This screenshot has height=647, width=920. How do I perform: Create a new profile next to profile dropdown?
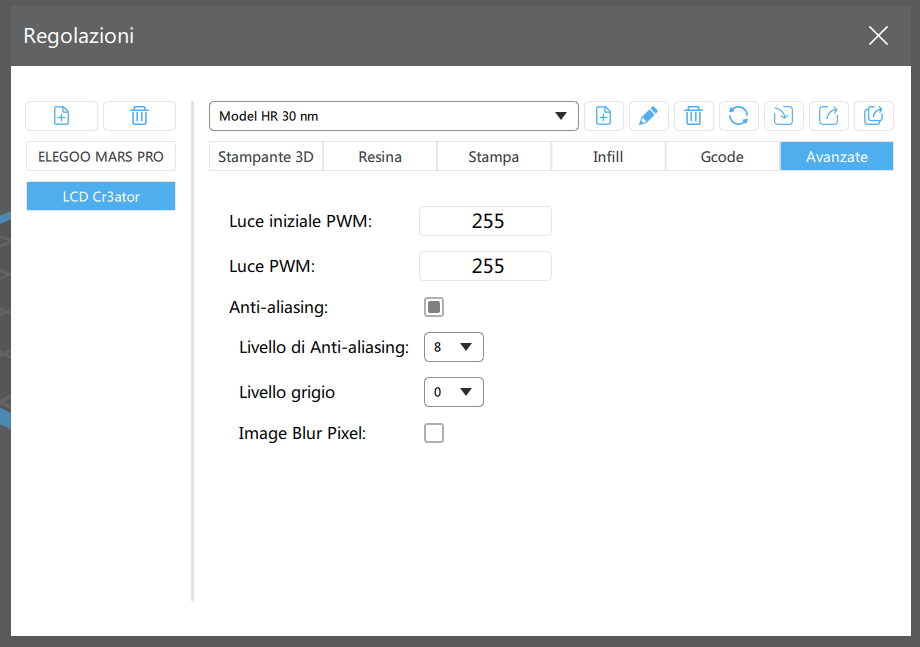(603, 116)
